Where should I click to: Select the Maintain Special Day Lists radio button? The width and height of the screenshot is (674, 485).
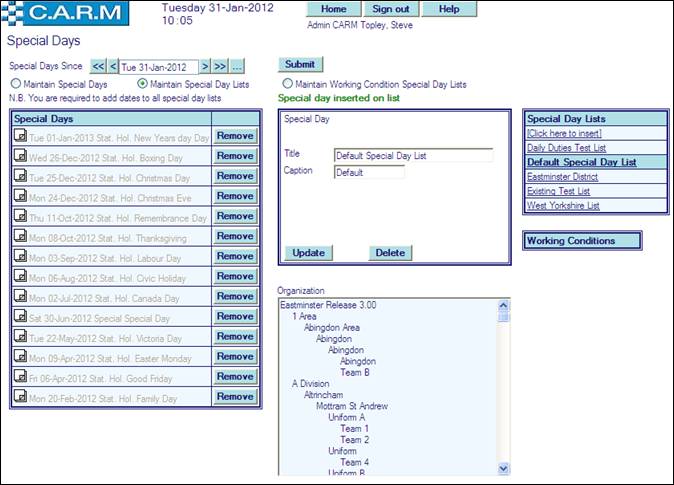[x=142, y=84]
